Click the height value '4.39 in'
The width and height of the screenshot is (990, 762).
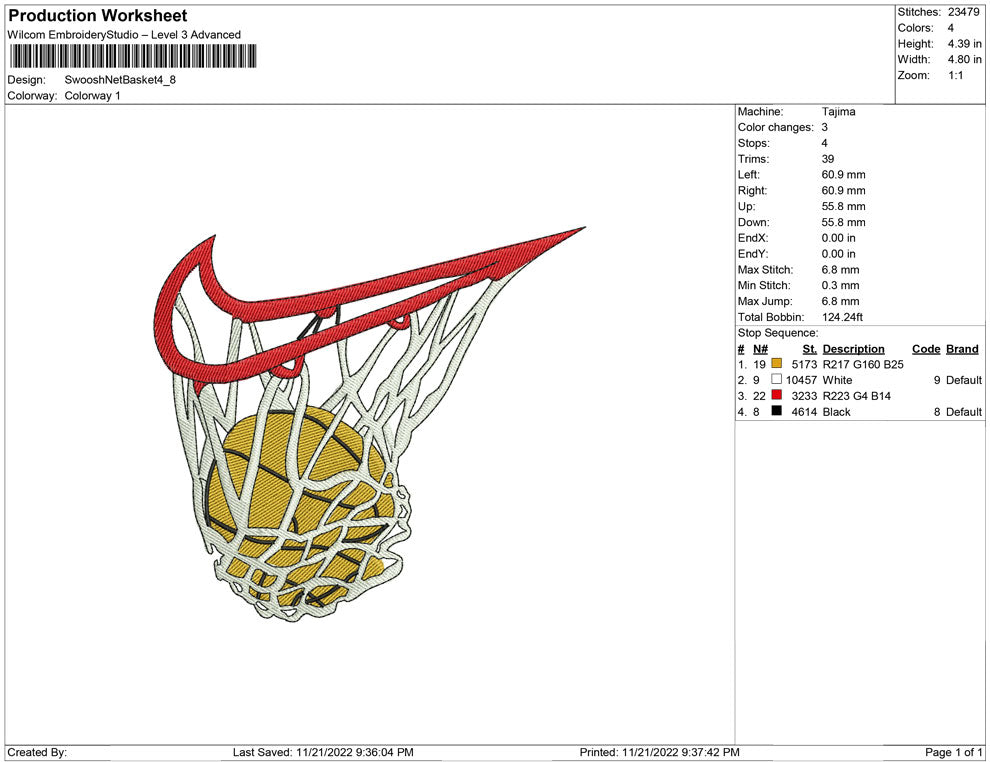[x=965, y=44]
